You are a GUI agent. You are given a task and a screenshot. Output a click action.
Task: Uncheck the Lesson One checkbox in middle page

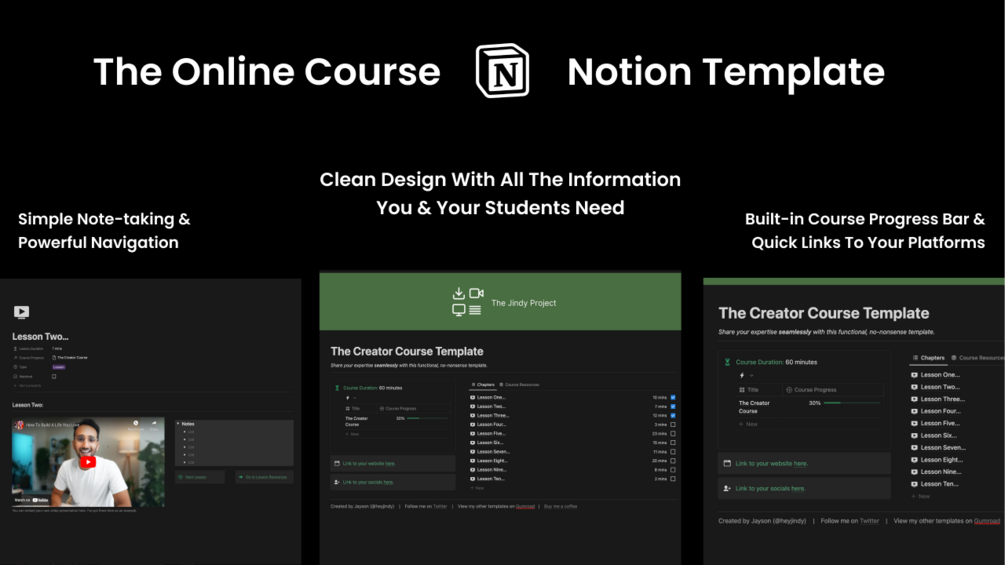[x=673, y=397]
